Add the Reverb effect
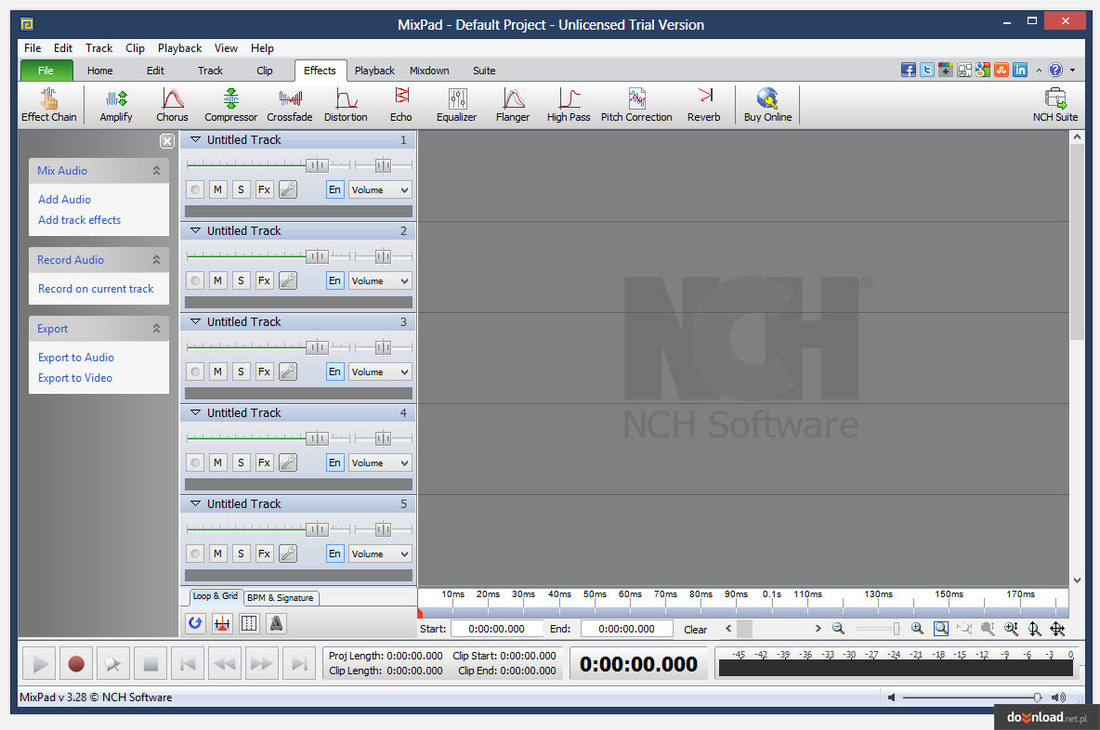This screenshot has height=730, width=1100. [x=704, y=105]
